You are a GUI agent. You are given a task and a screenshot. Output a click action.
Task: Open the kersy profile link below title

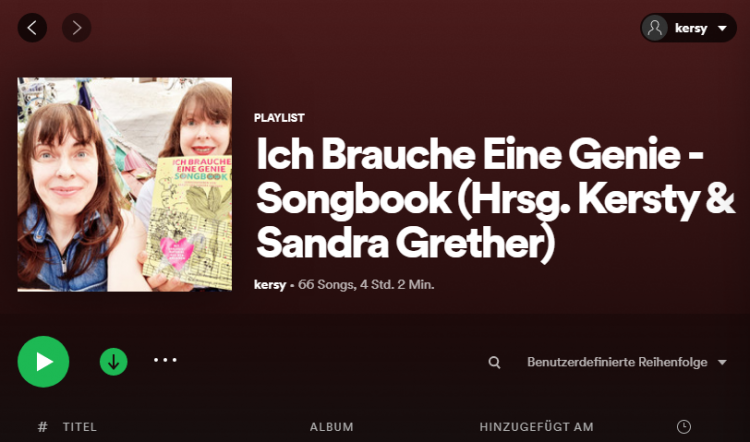coord(270,285)
